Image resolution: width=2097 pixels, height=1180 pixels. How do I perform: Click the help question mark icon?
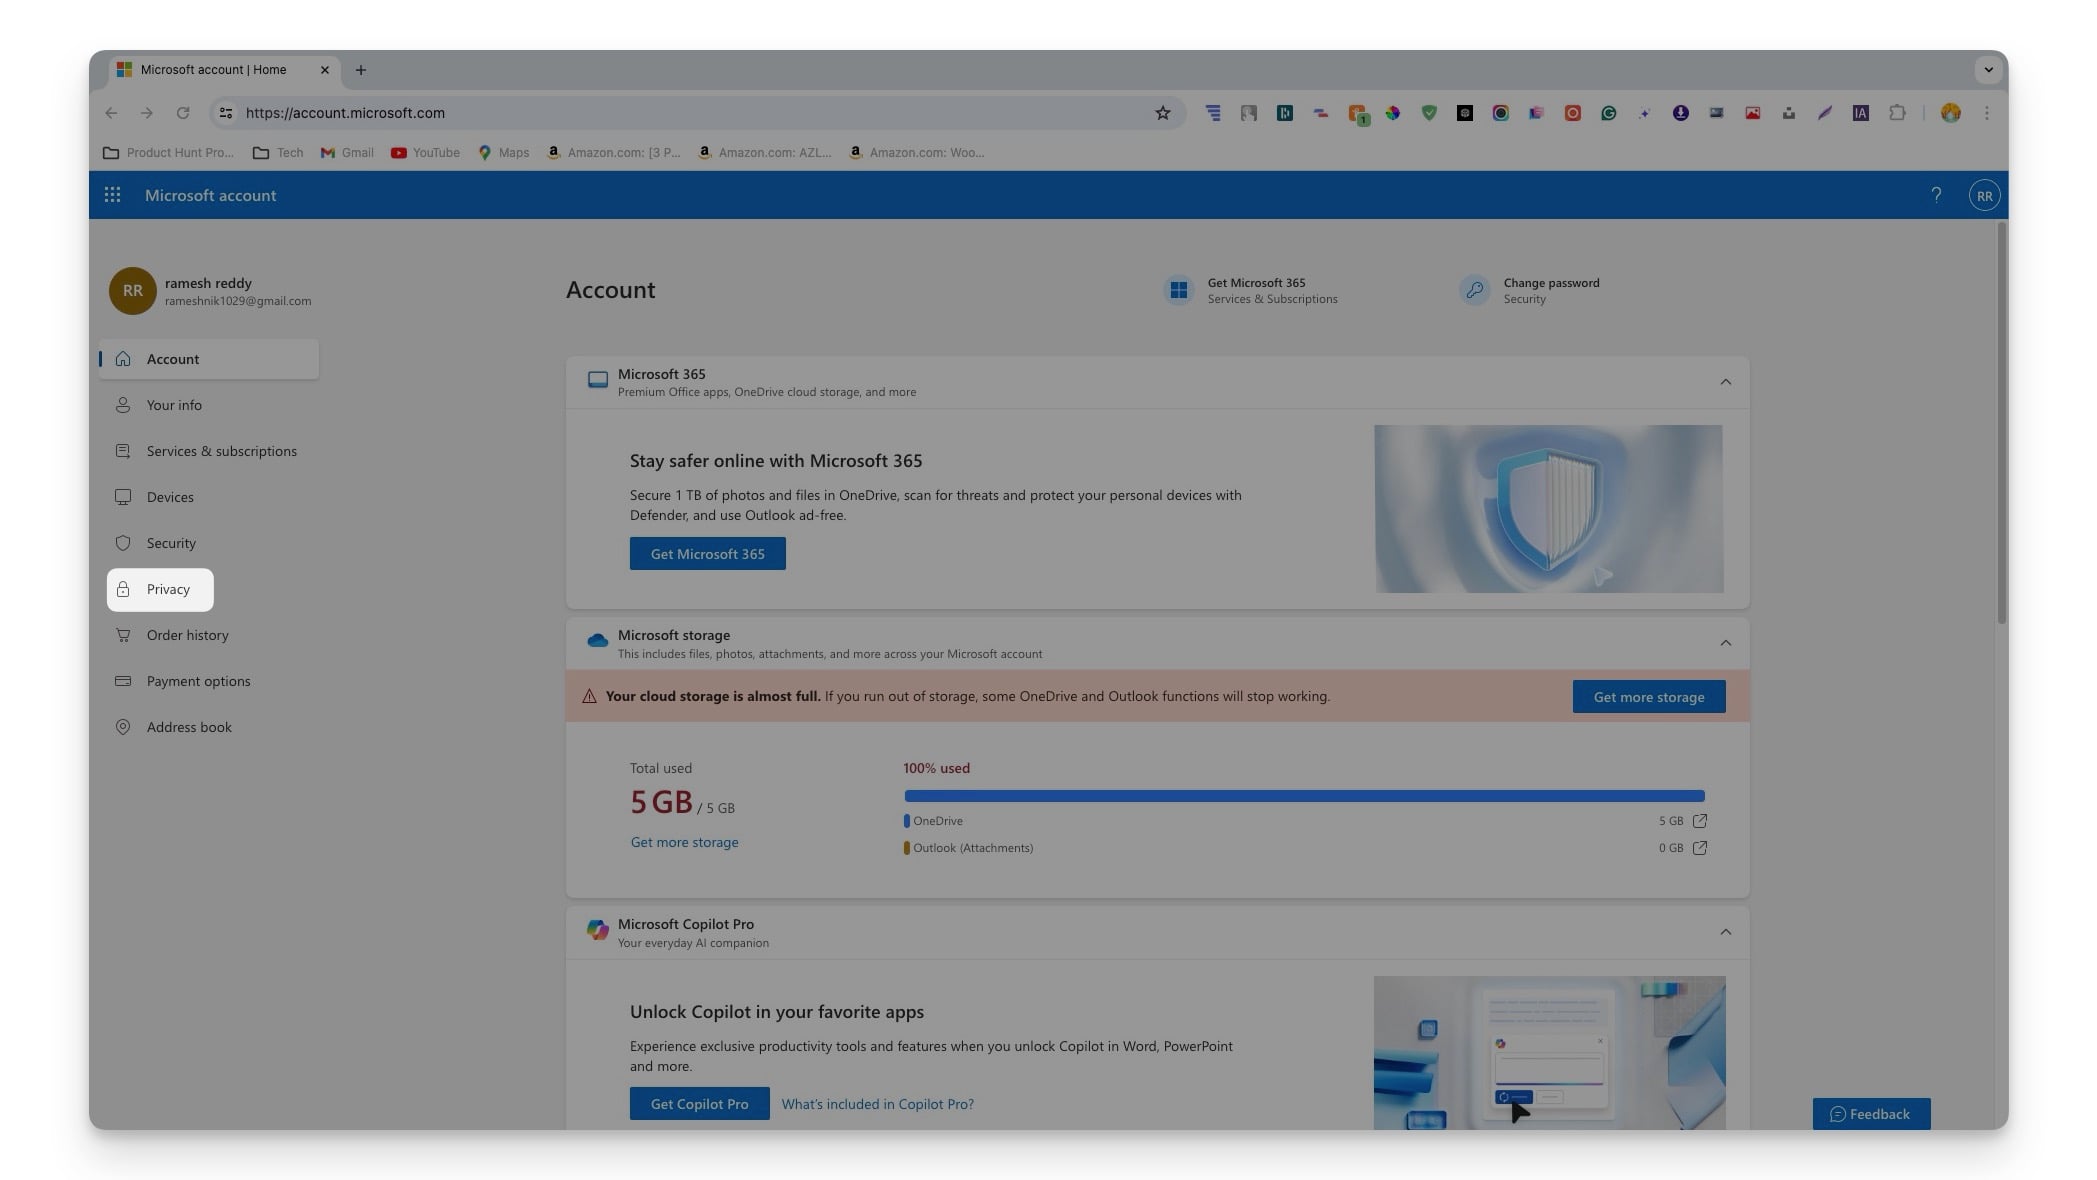click(x=1936, y=195)
